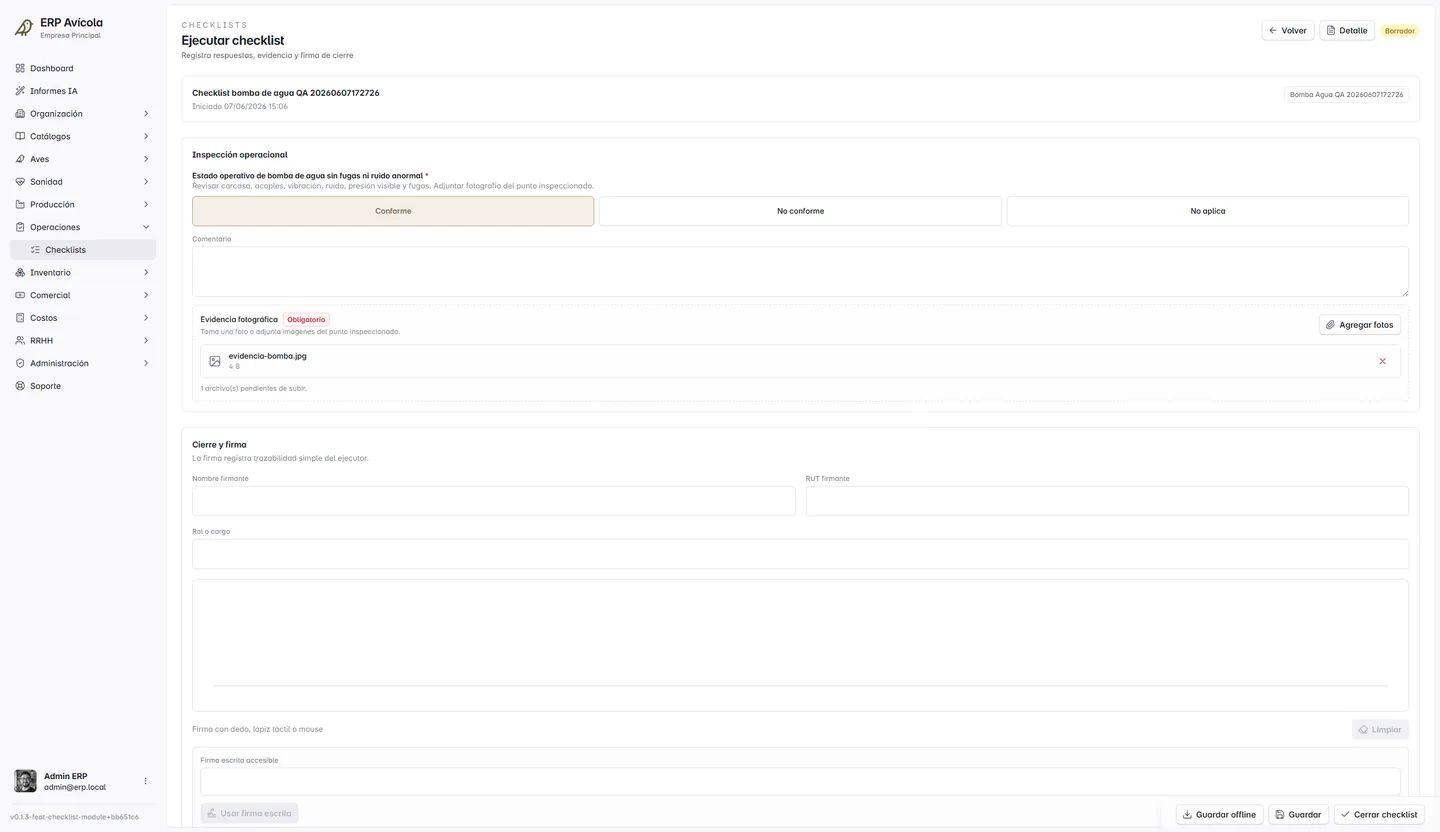Open the Detalle button
Screen dimensions: 1440x832
(1347, 31)
